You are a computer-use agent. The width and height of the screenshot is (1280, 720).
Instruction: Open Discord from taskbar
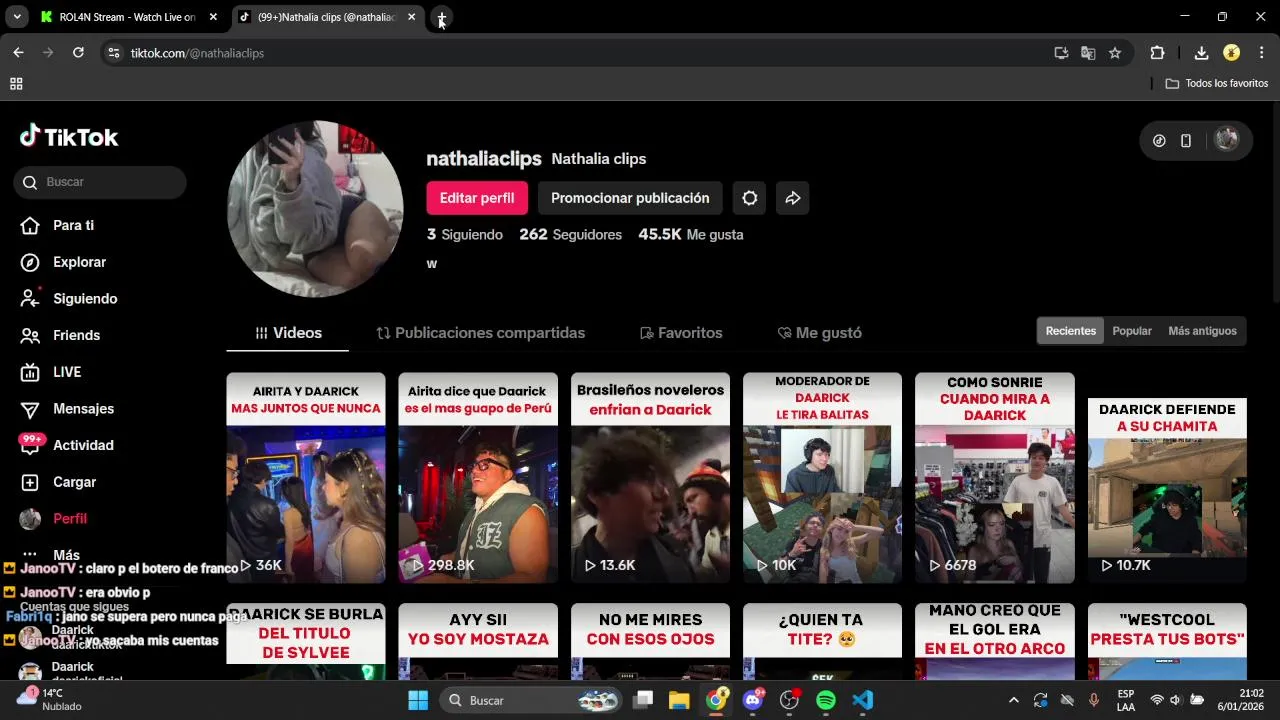point(752,700)
